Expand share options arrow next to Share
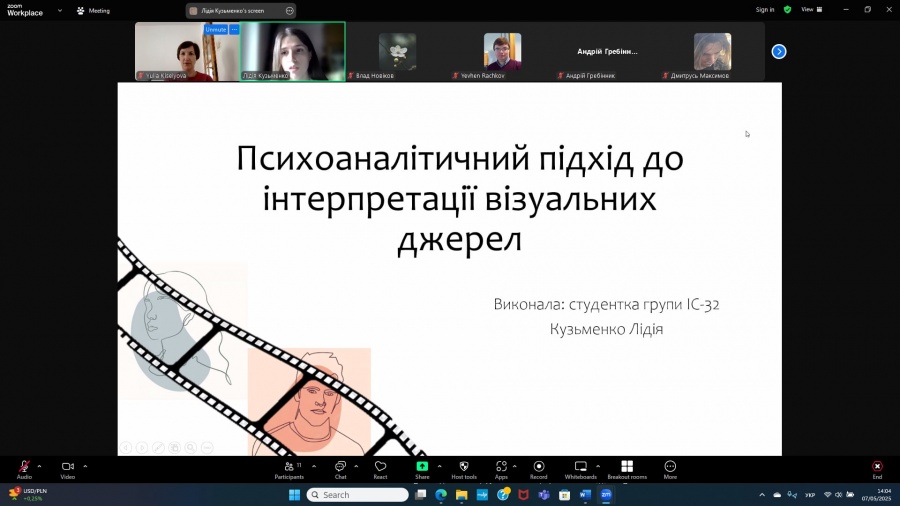 coord(440,466)
